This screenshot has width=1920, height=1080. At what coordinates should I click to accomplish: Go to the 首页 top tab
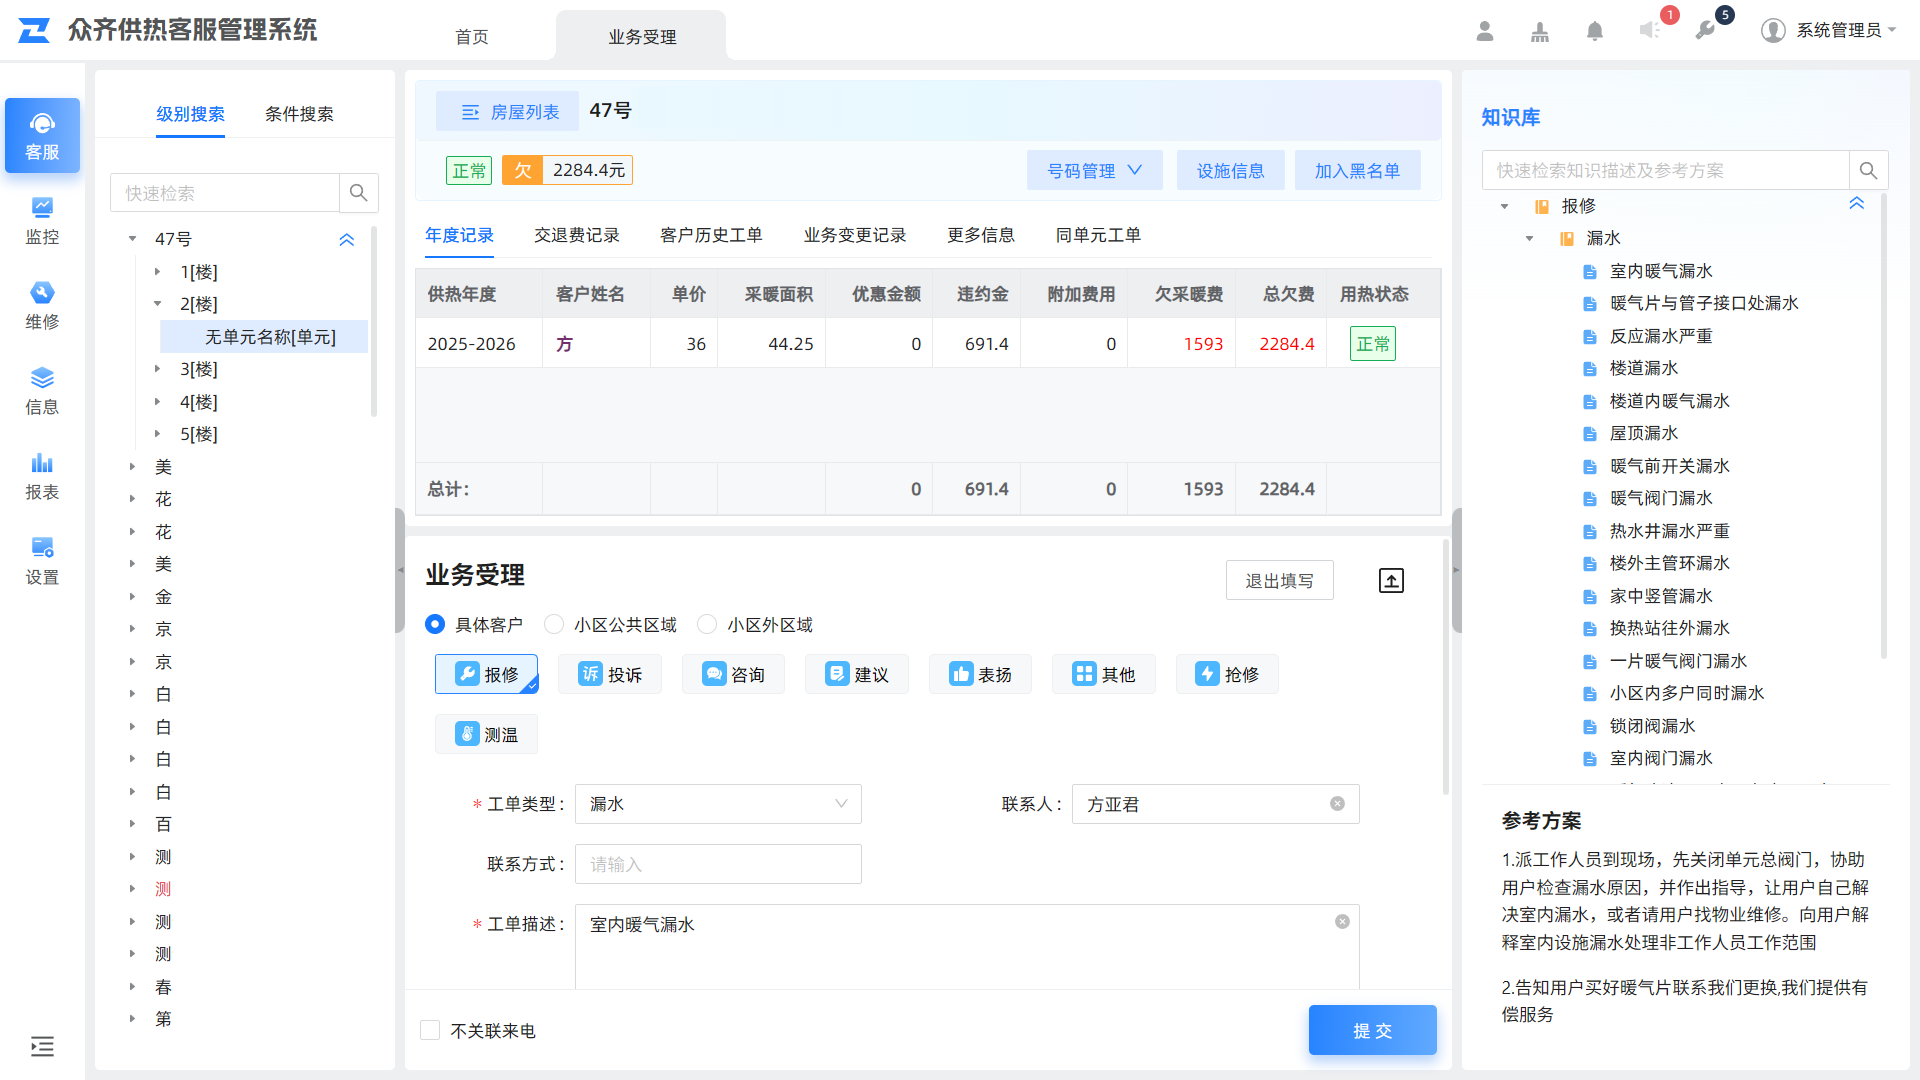472,37
